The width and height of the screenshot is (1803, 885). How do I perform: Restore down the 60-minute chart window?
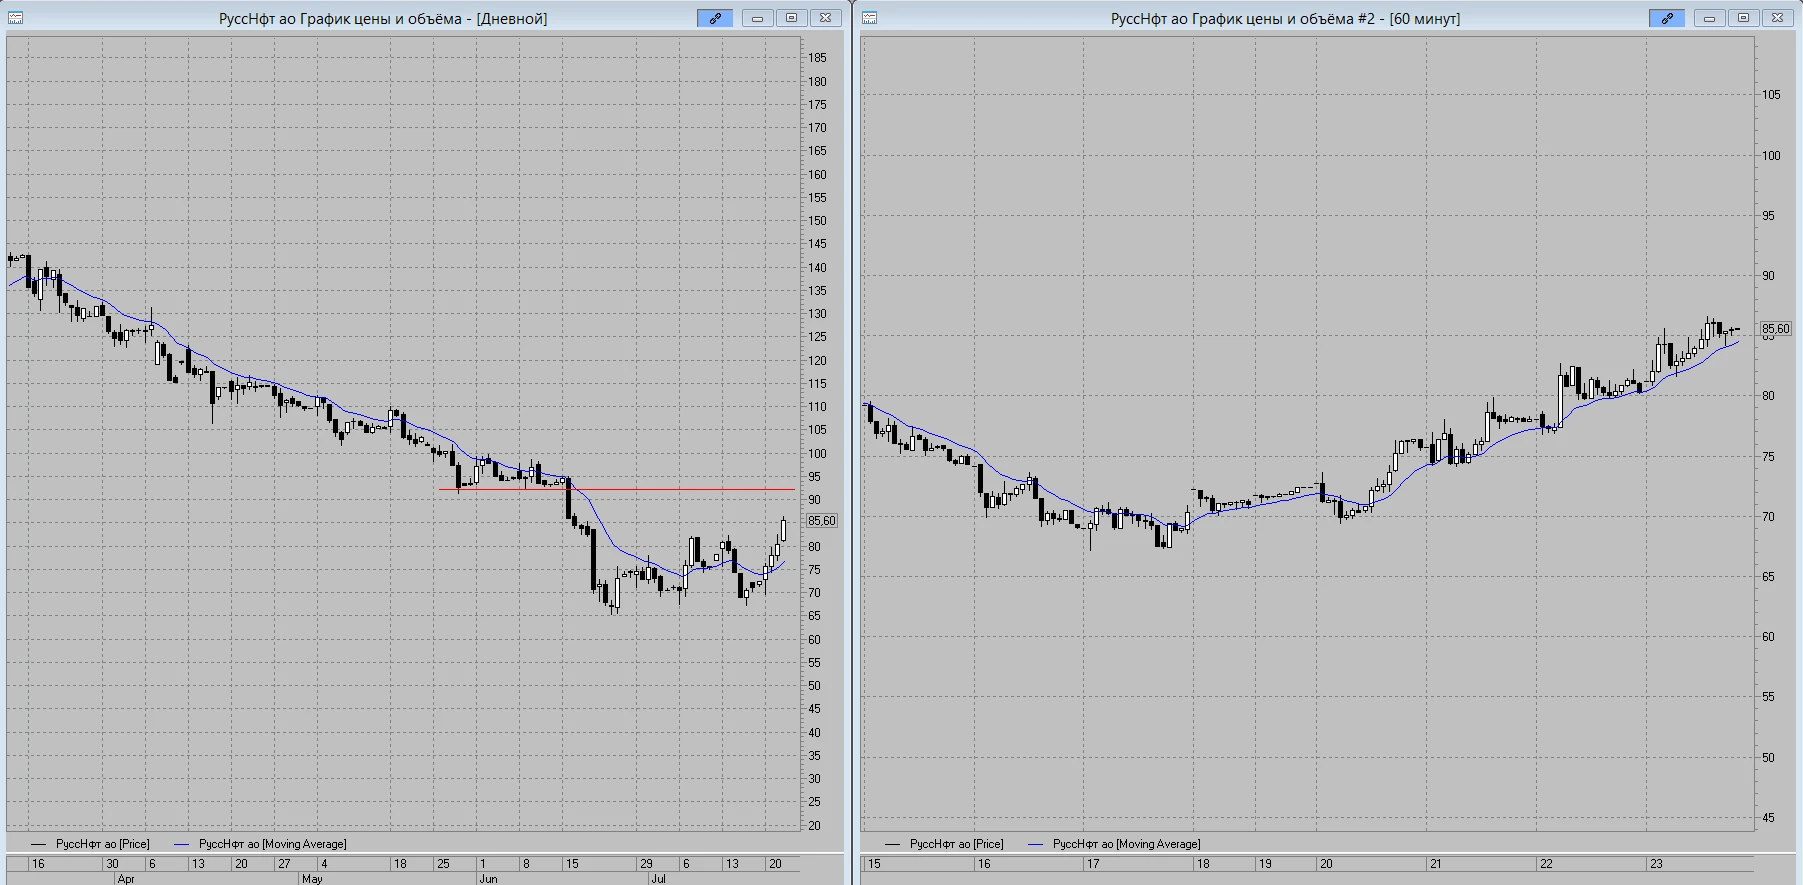1743,18
